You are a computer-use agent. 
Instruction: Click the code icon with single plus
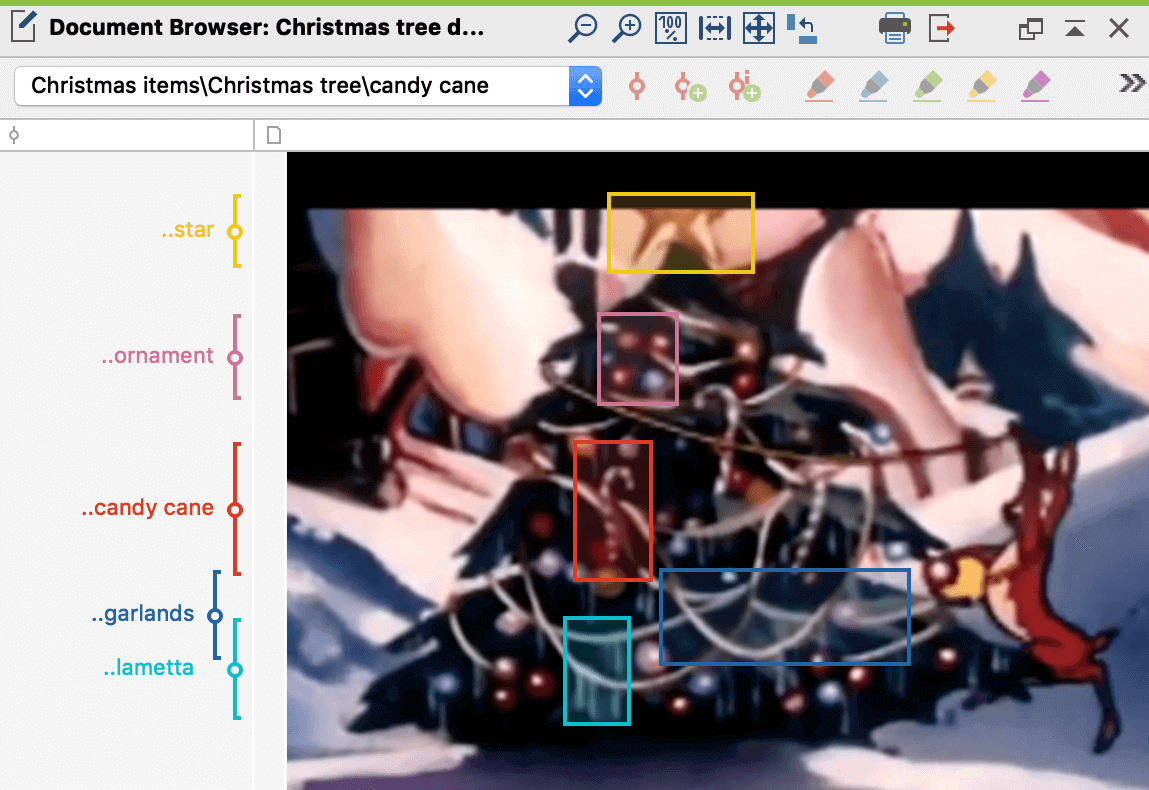(690, 86)
